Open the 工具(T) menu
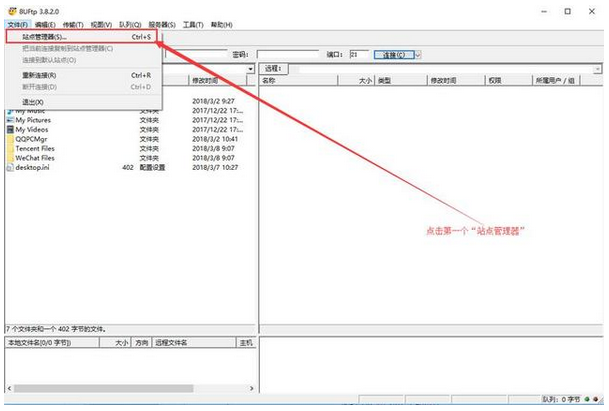 (x=193, y=25)
